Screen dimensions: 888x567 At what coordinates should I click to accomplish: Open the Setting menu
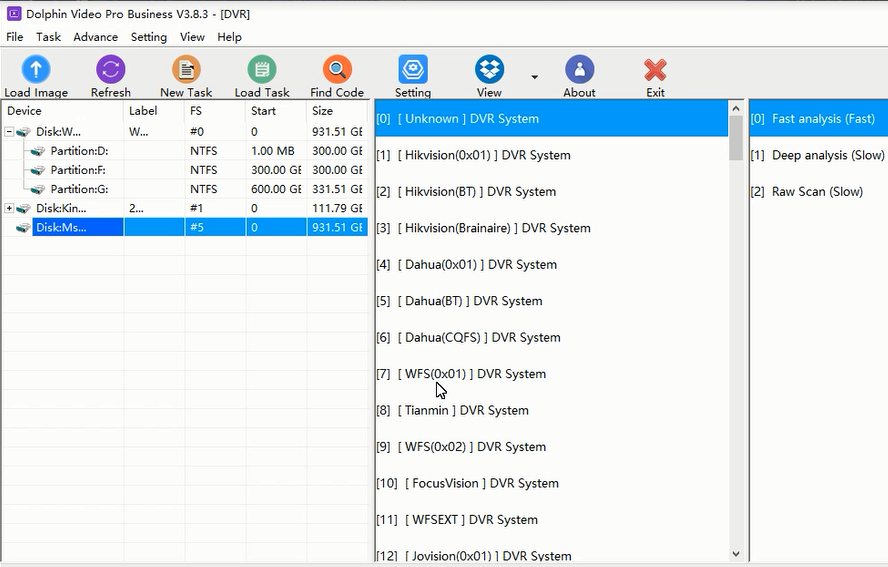(x=149, y=37)
